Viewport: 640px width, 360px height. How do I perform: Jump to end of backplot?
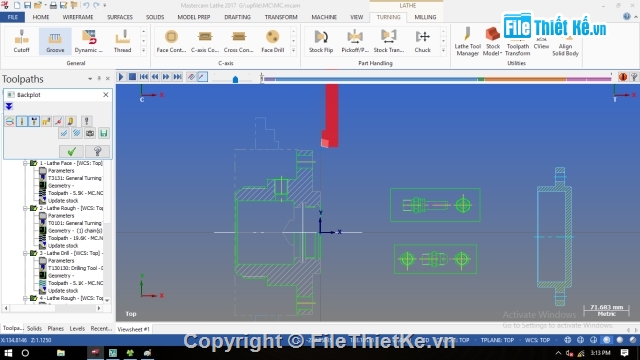(x=178, y=77)
